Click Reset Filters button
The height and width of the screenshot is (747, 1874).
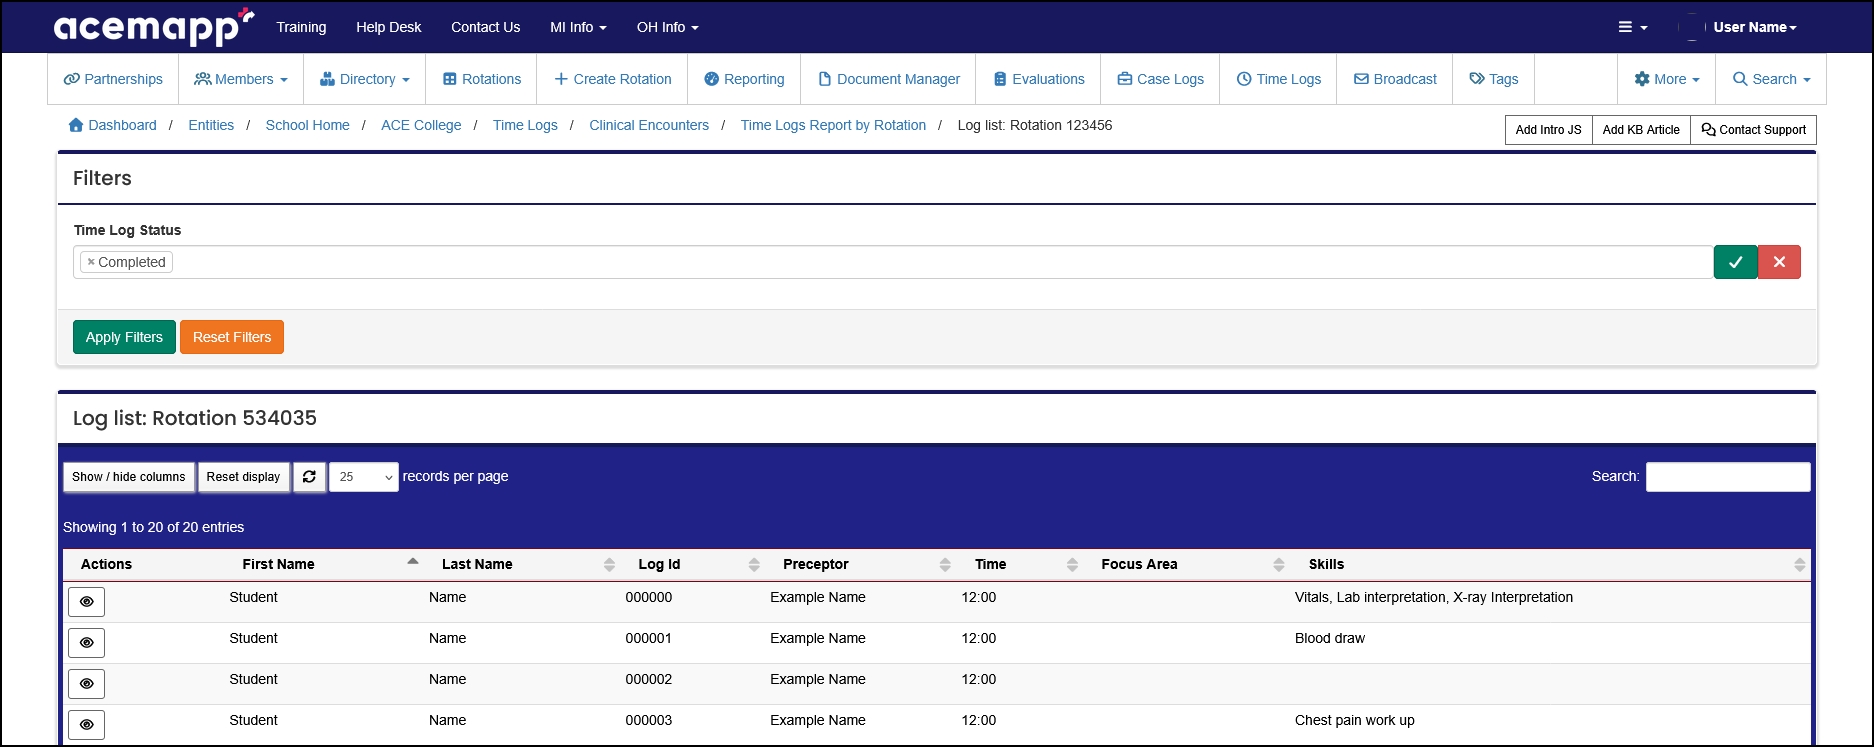232,337
